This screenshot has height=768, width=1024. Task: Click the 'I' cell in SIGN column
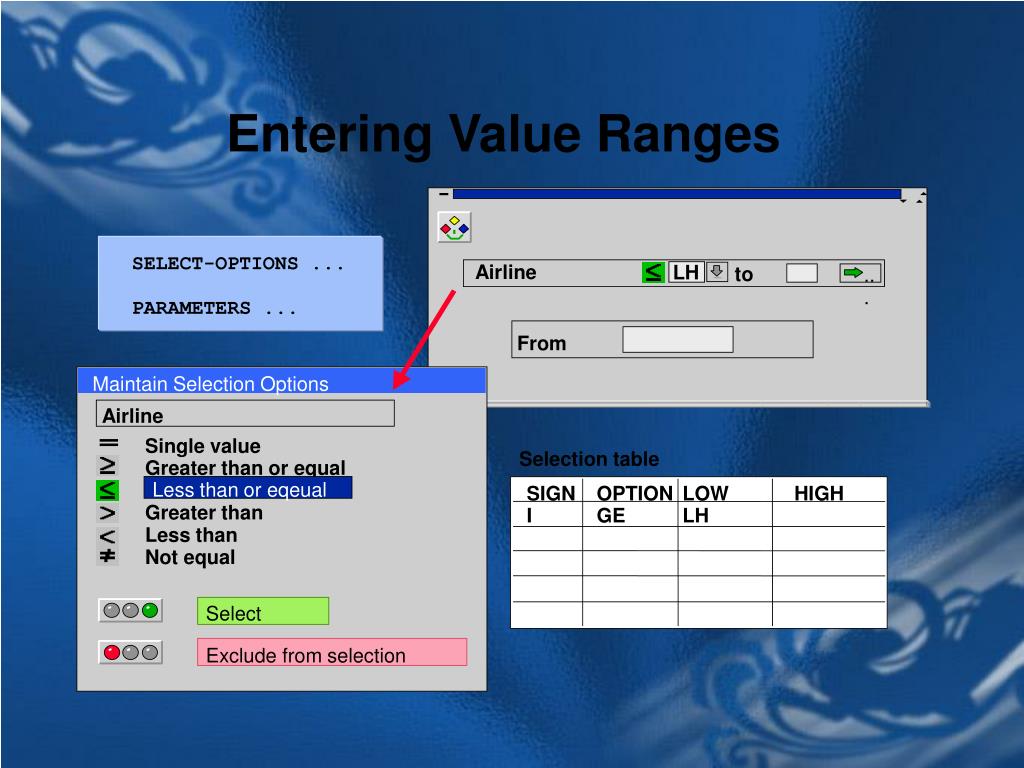[x=530, y=515]
